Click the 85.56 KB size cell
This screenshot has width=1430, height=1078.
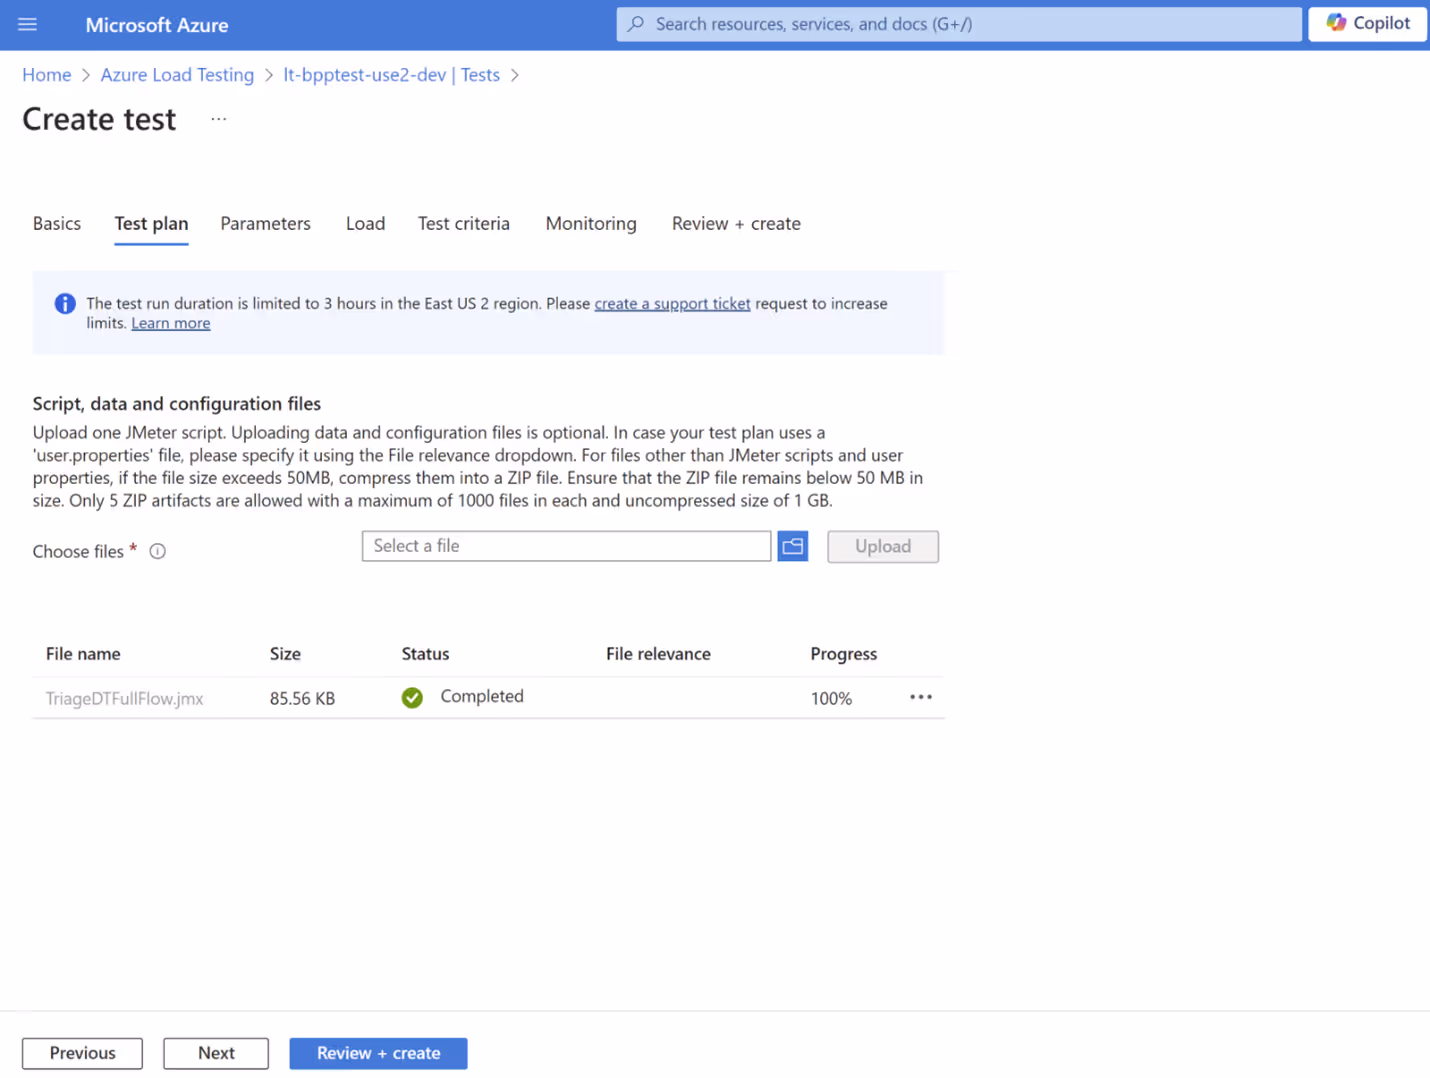coord(302,698)
